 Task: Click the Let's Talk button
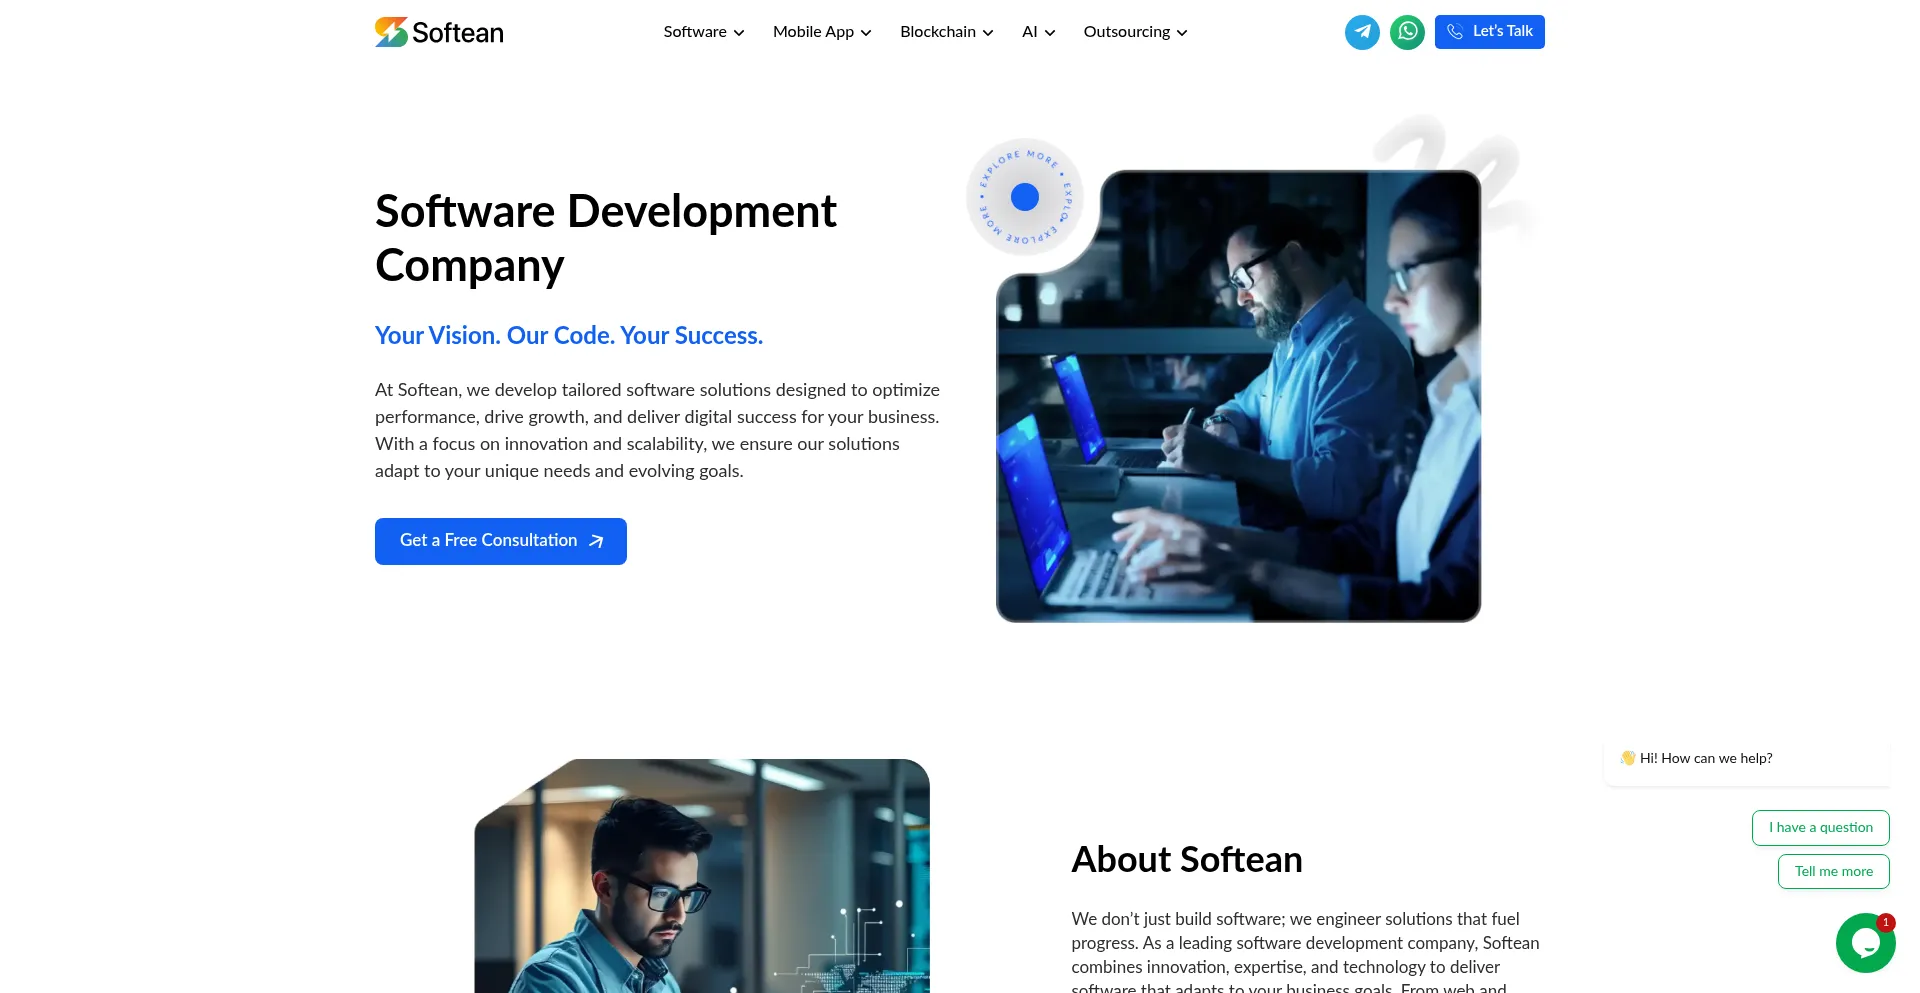coord(1489,32)
